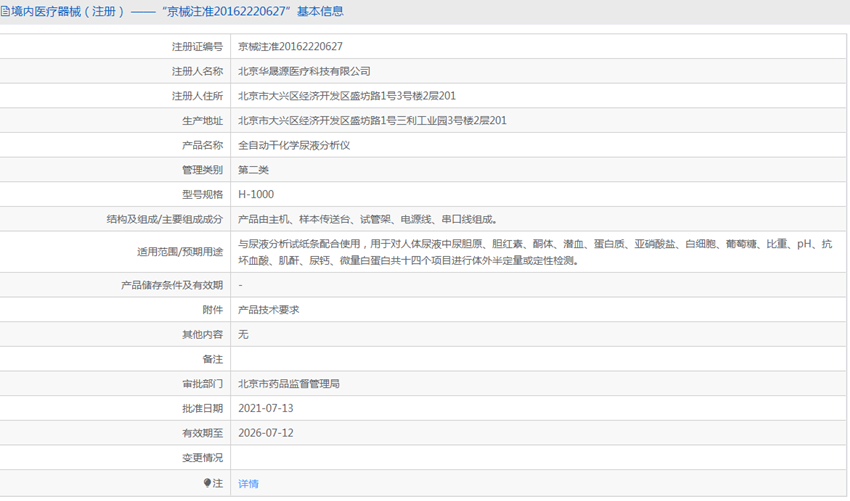Viewport: 850px width, 501px height.
Task: Click the 结构及组成/主要组成成分 label
Action: (165, 219)
